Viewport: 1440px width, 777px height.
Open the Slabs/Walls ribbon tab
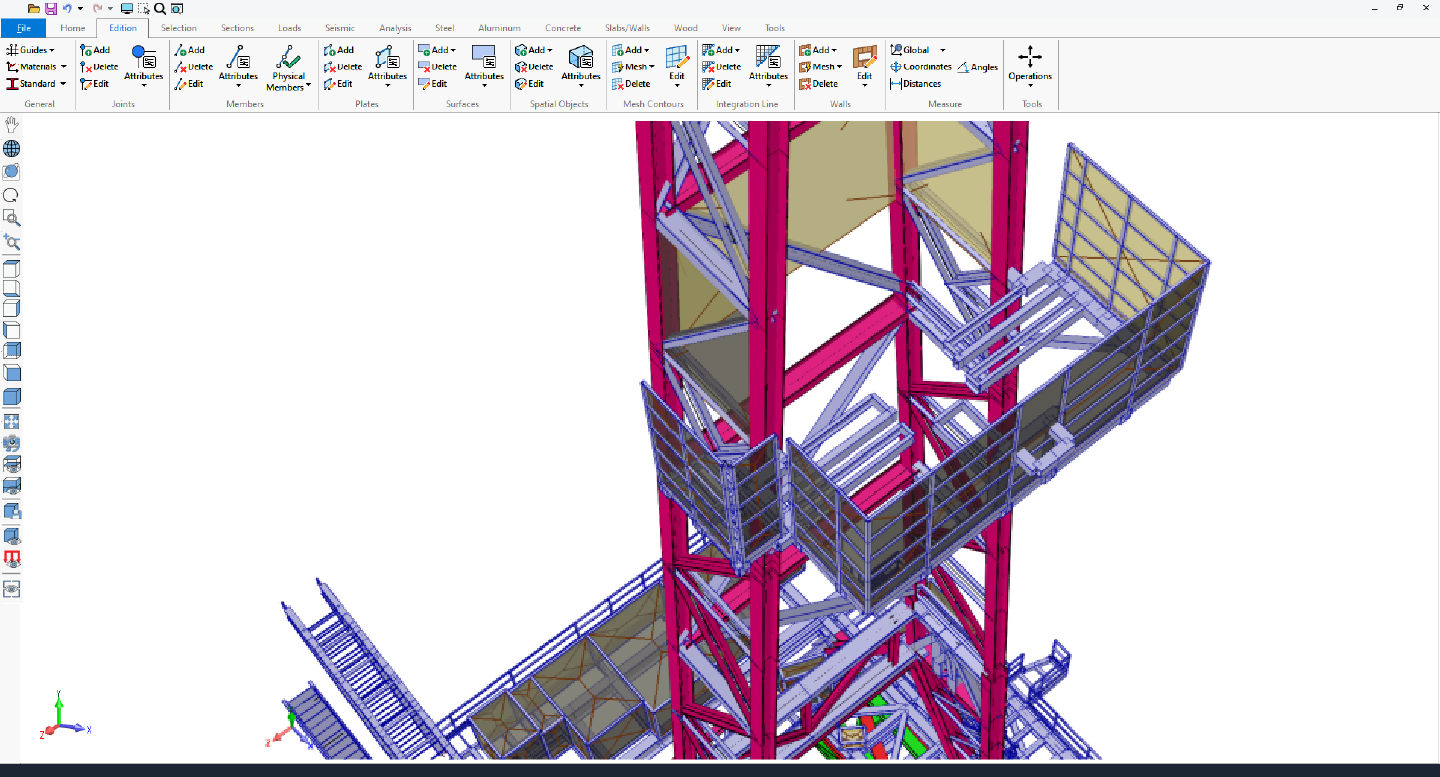[626, 27]
